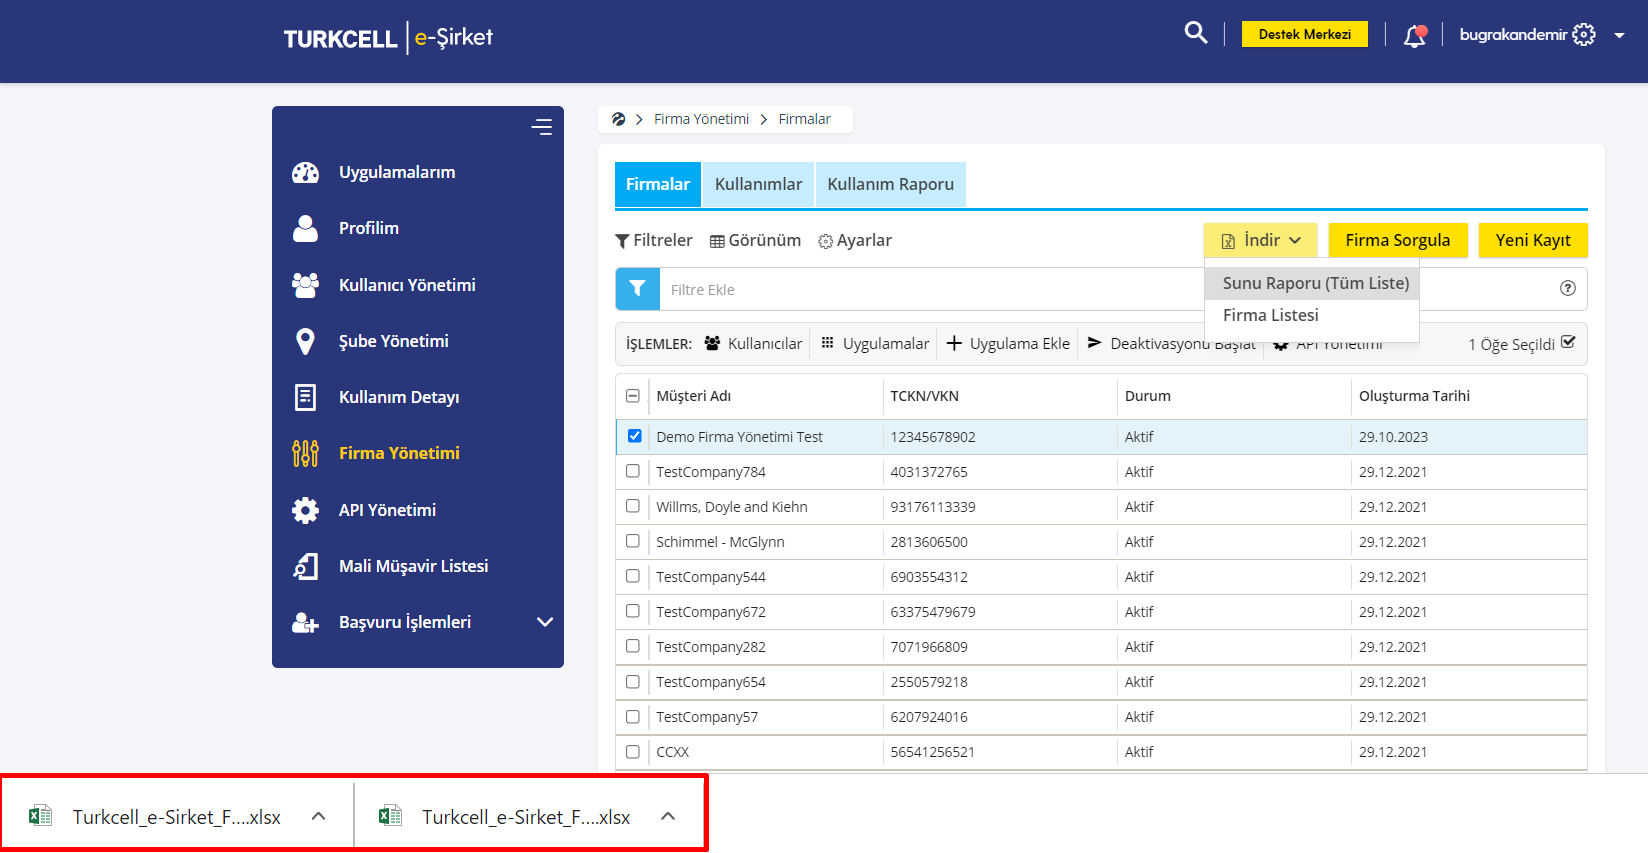This screenshot has width=1648, height=853.
Task: Focus the Filtre Ekle input field
Action: (930, 289)
